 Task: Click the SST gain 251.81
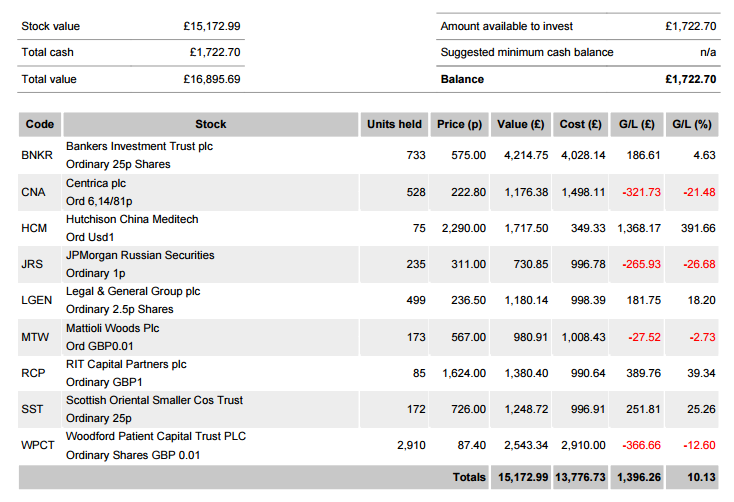point(643,409)
